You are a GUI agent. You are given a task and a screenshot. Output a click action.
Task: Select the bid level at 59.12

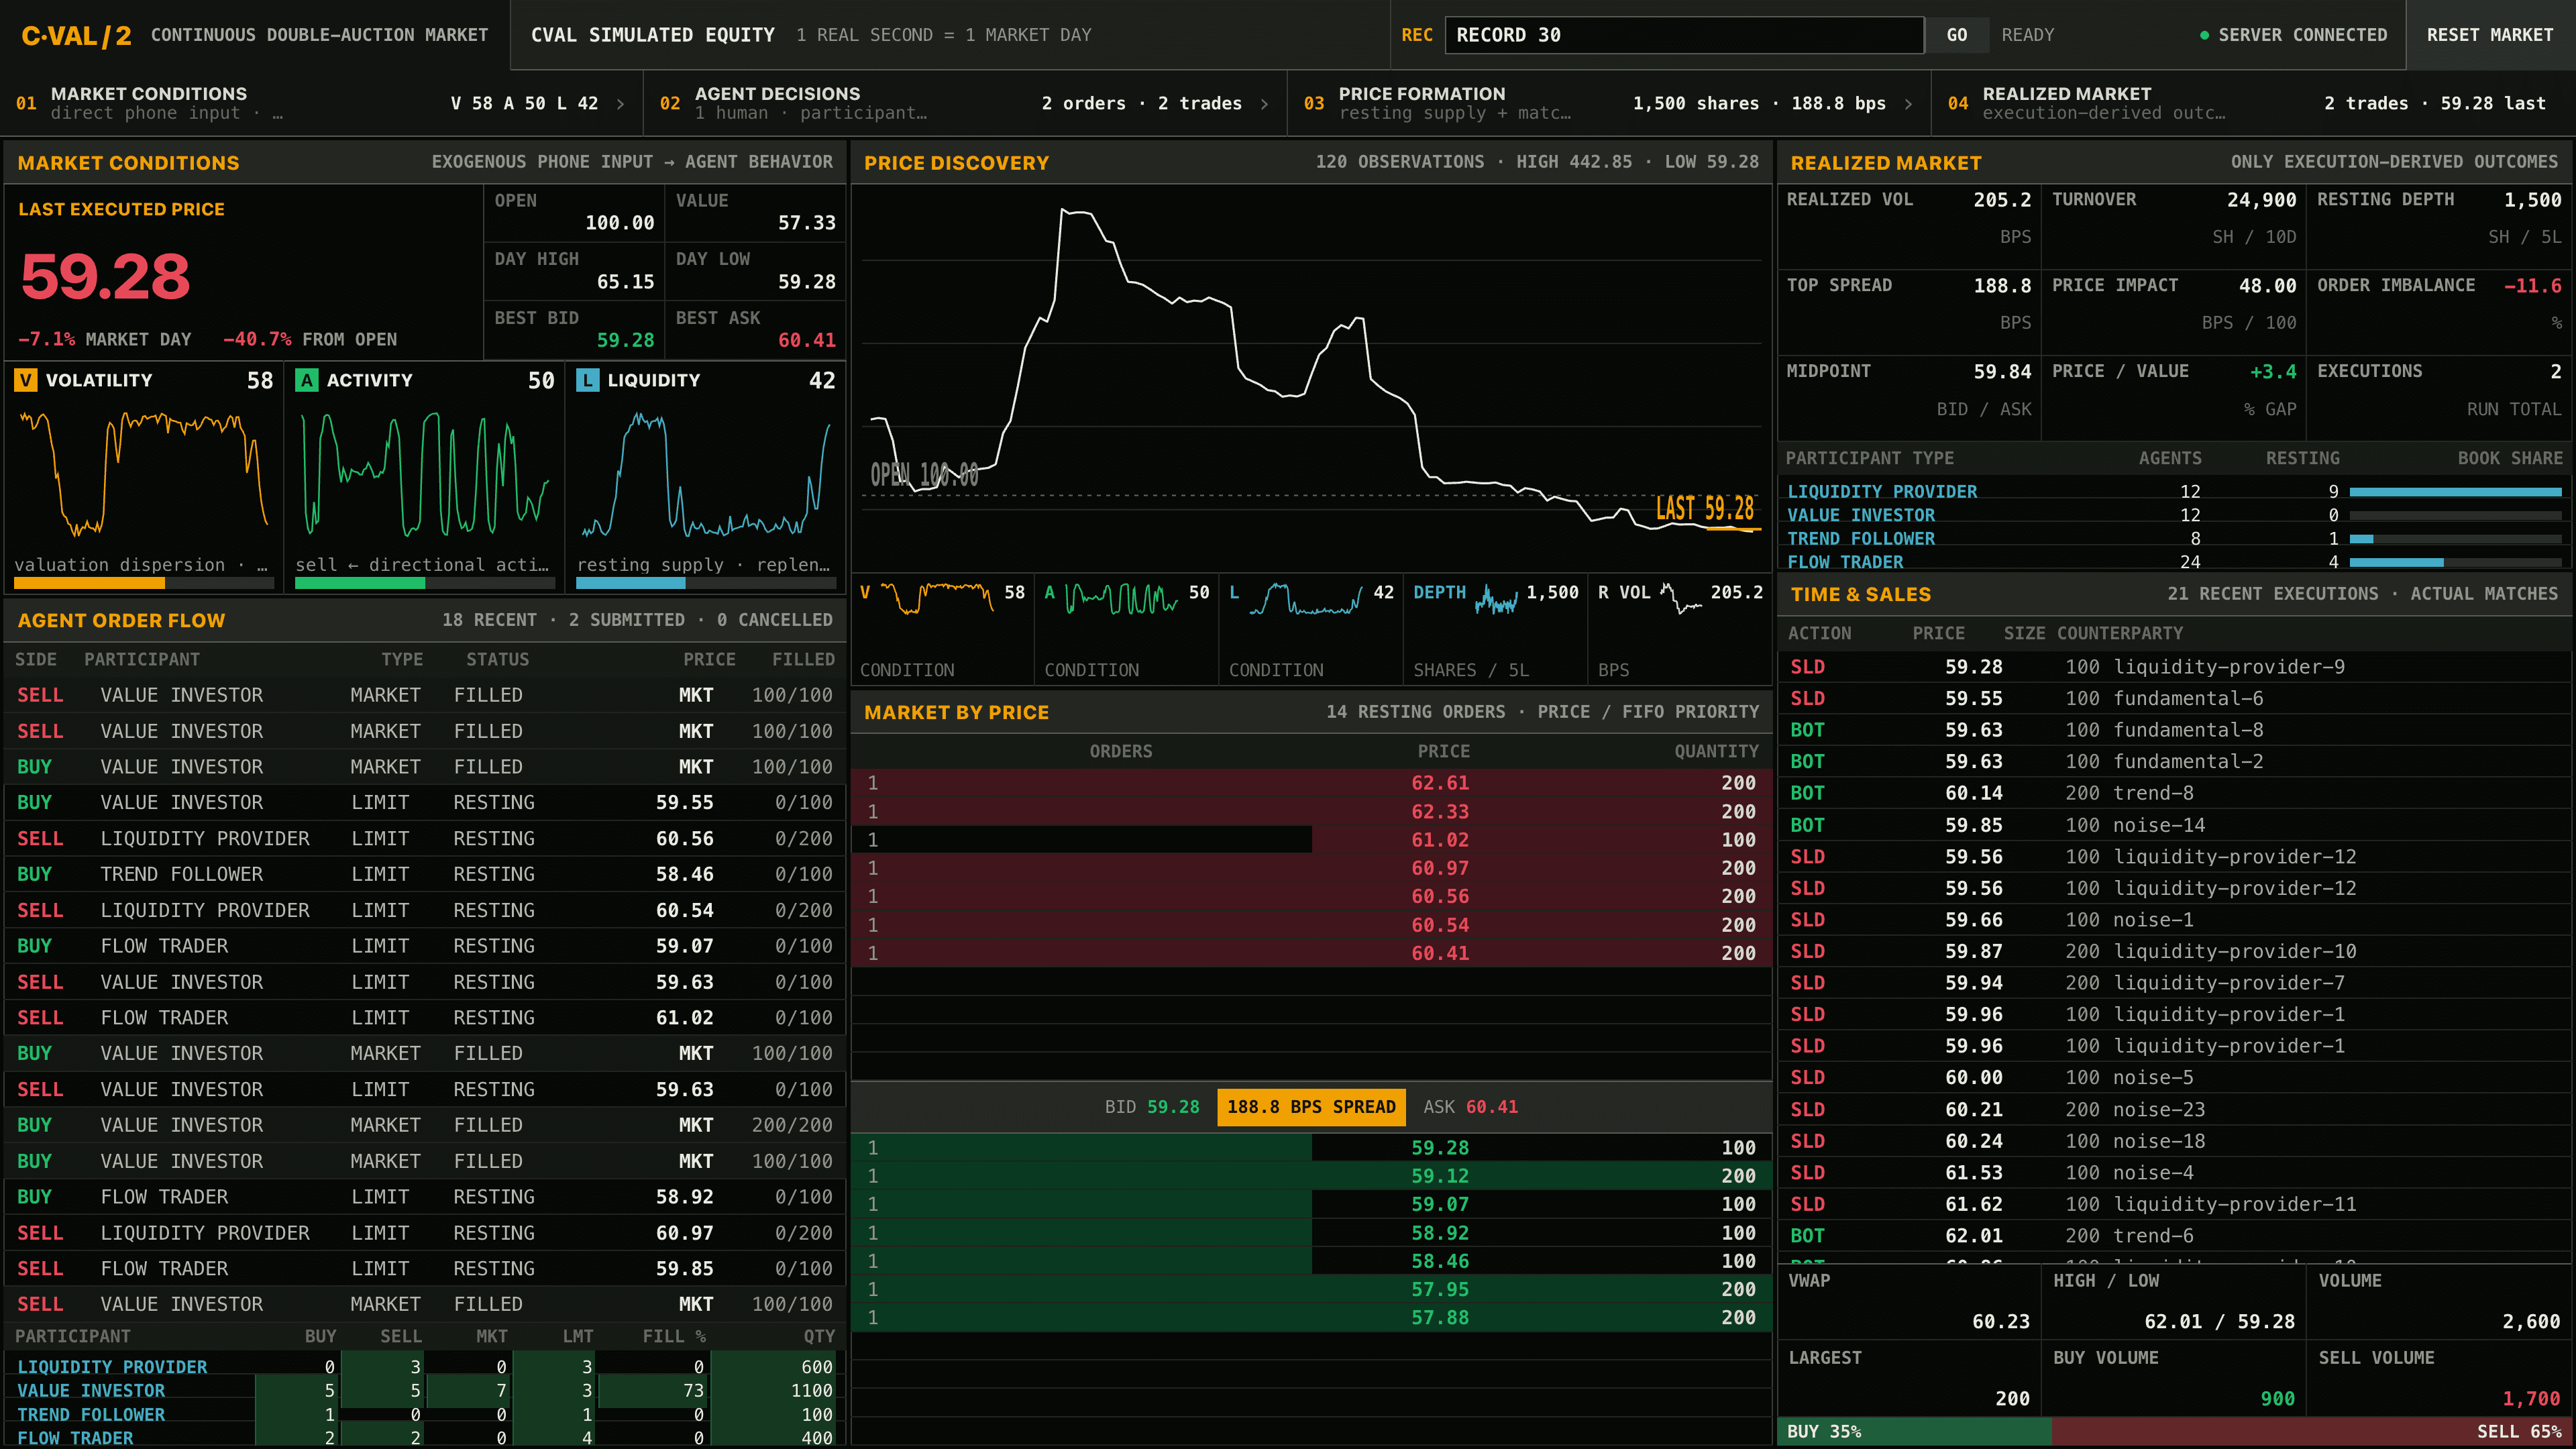(1311, 1176)
